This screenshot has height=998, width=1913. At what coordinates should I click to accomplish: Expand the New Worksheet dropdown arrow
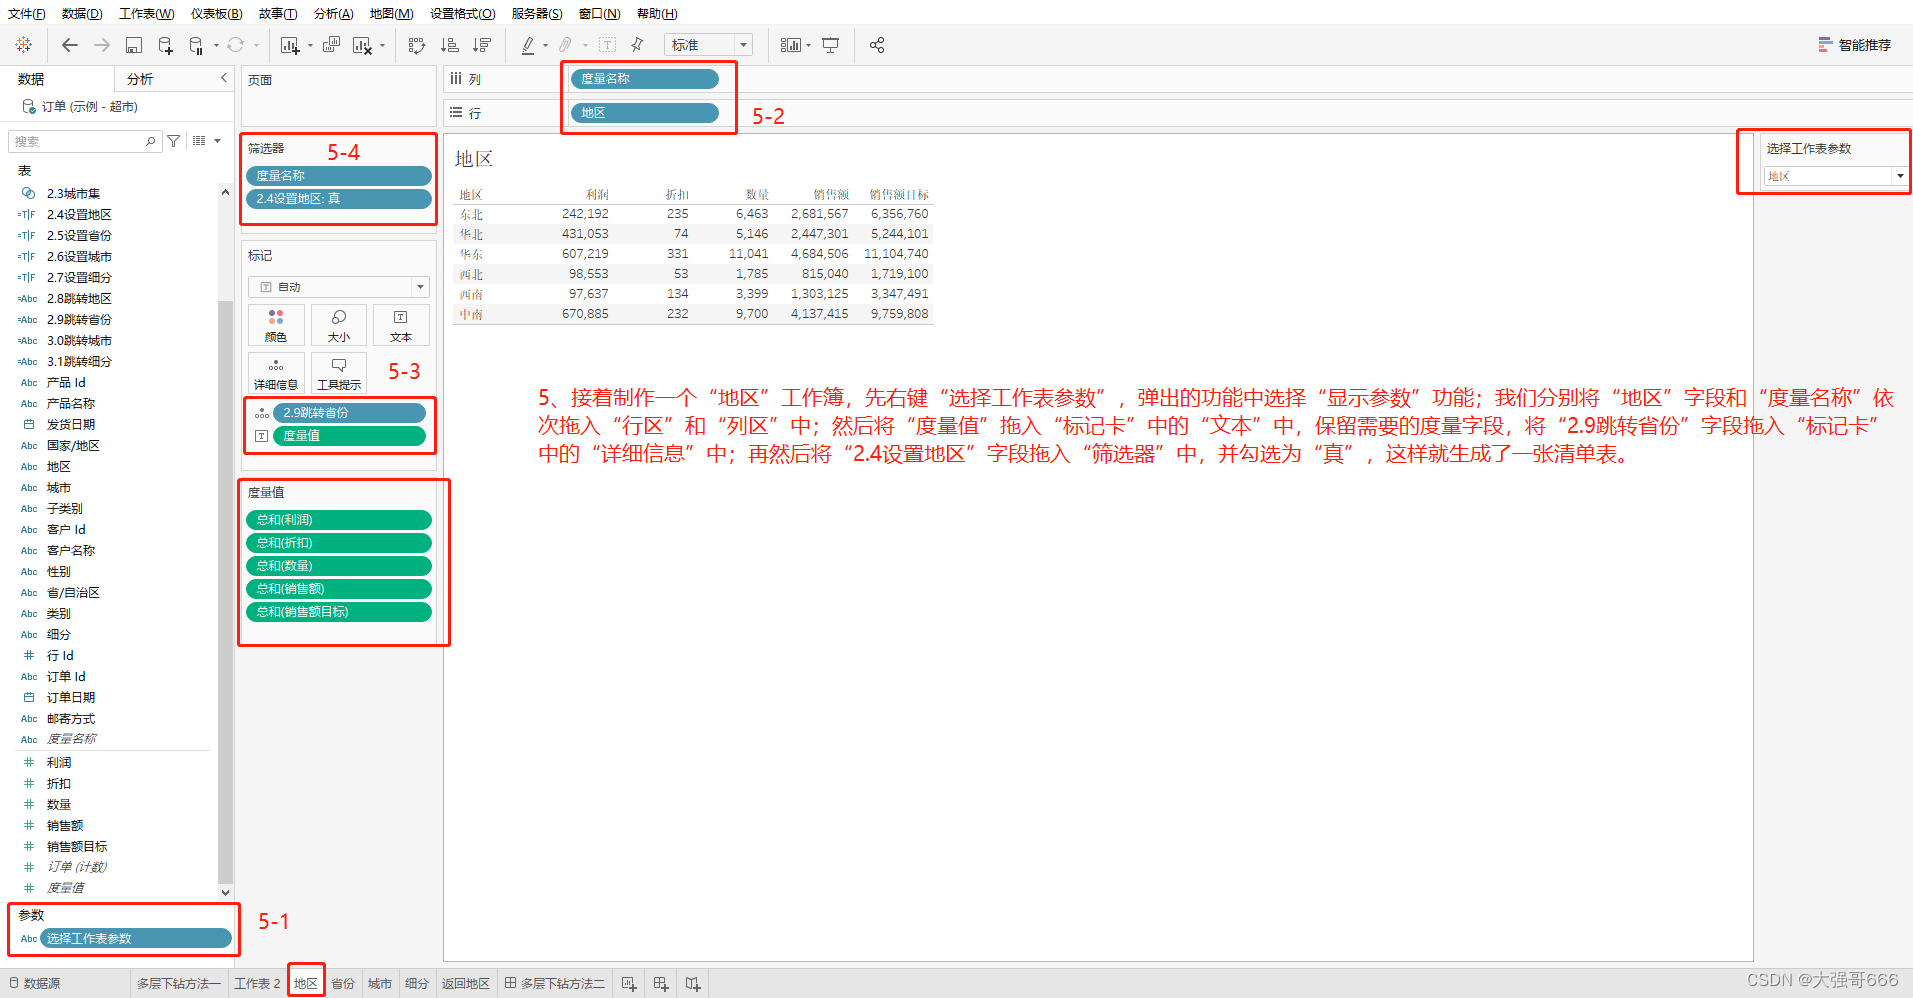point(310,46)
